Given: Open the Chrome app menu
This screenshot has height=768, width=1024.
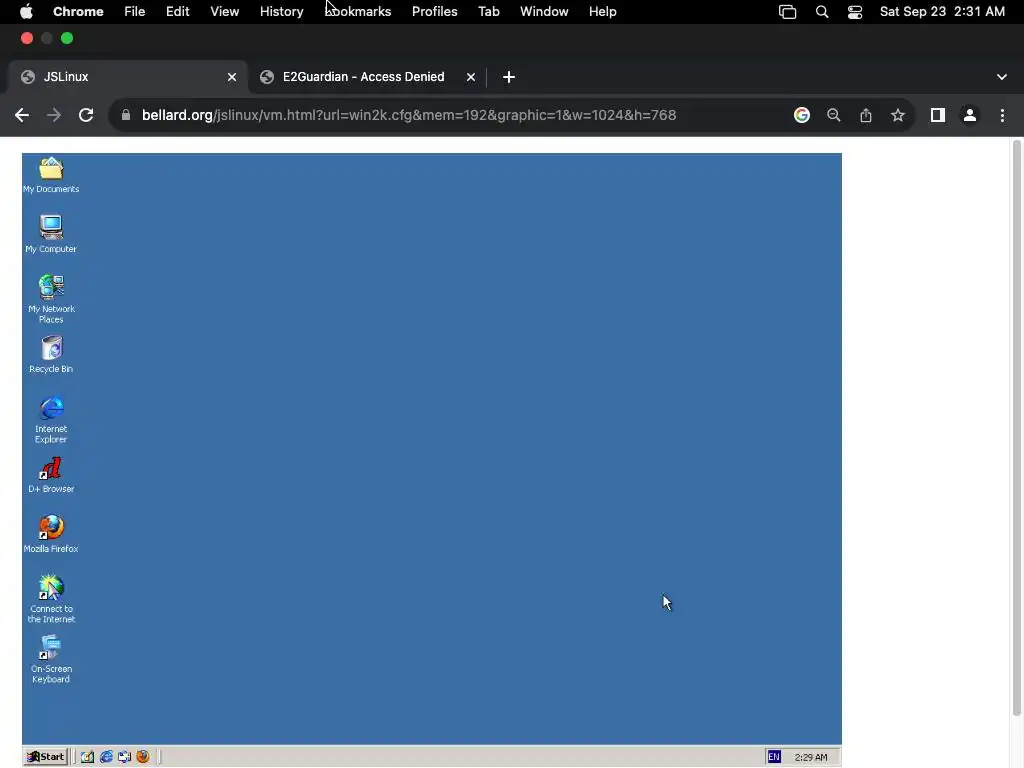Looking at the screenshot, I should tap(78, 12).
